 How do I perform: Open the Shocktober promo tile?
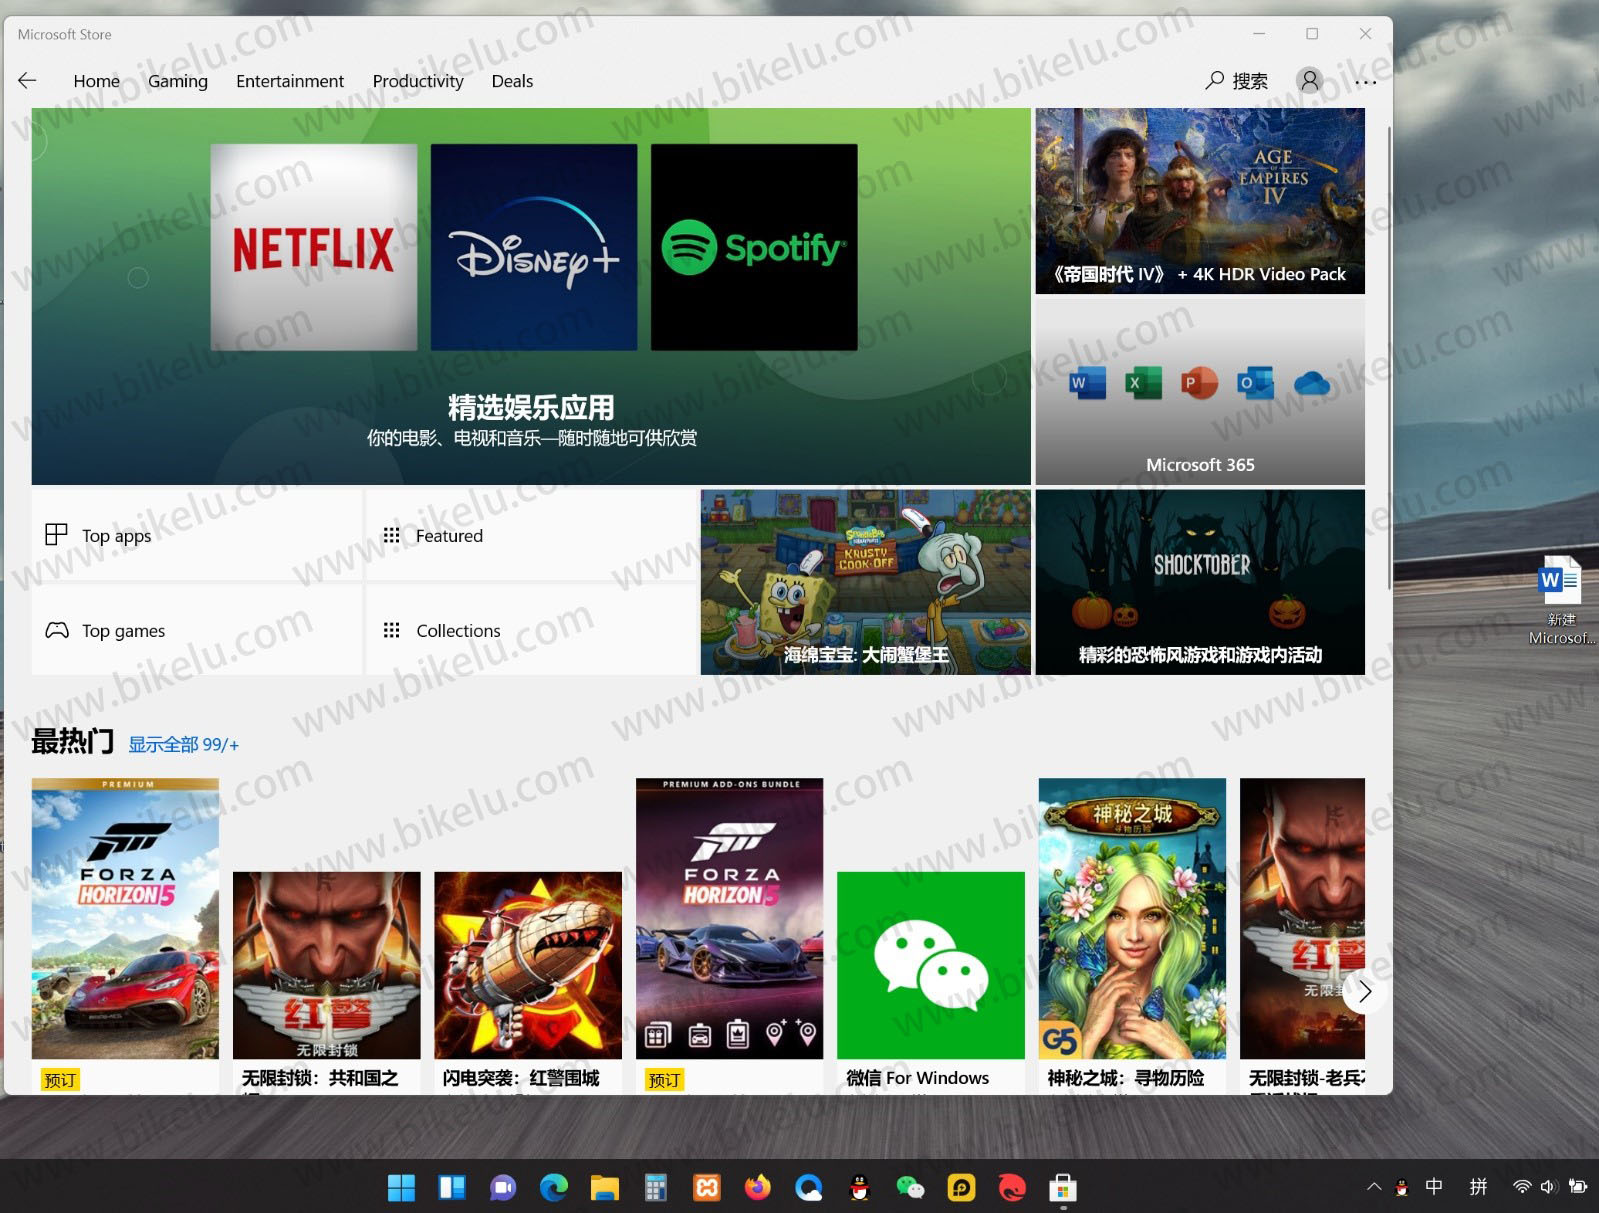point(1200,582)
